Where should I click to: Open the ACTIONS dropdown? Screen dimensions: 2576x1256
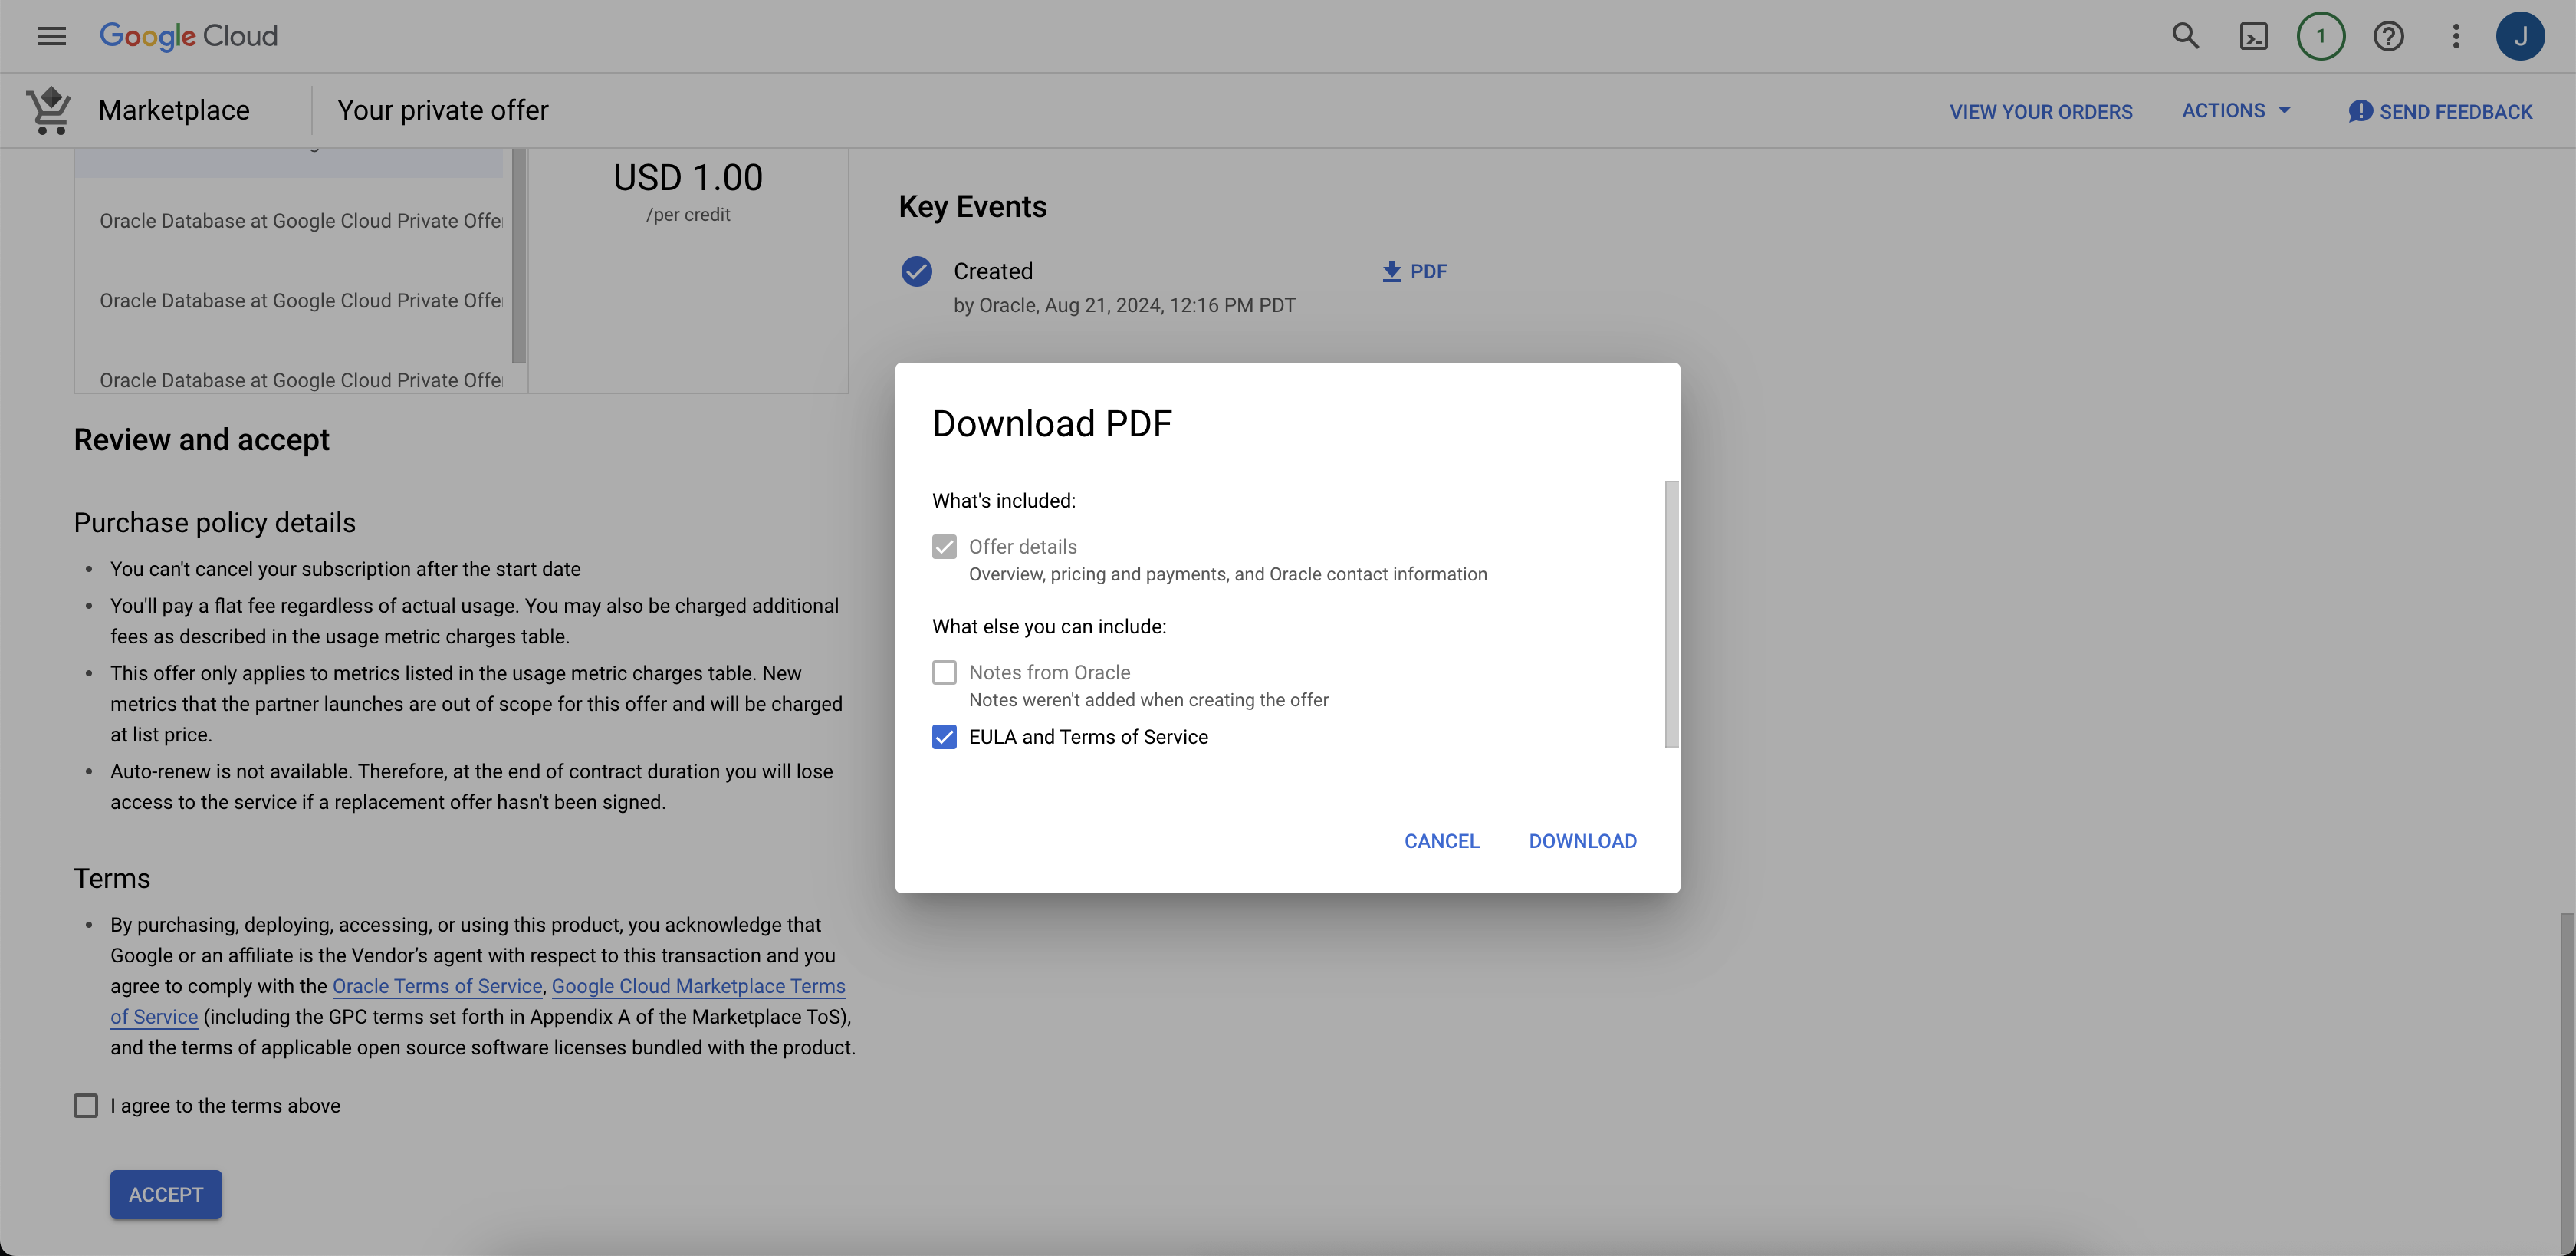click(2236, 111)
